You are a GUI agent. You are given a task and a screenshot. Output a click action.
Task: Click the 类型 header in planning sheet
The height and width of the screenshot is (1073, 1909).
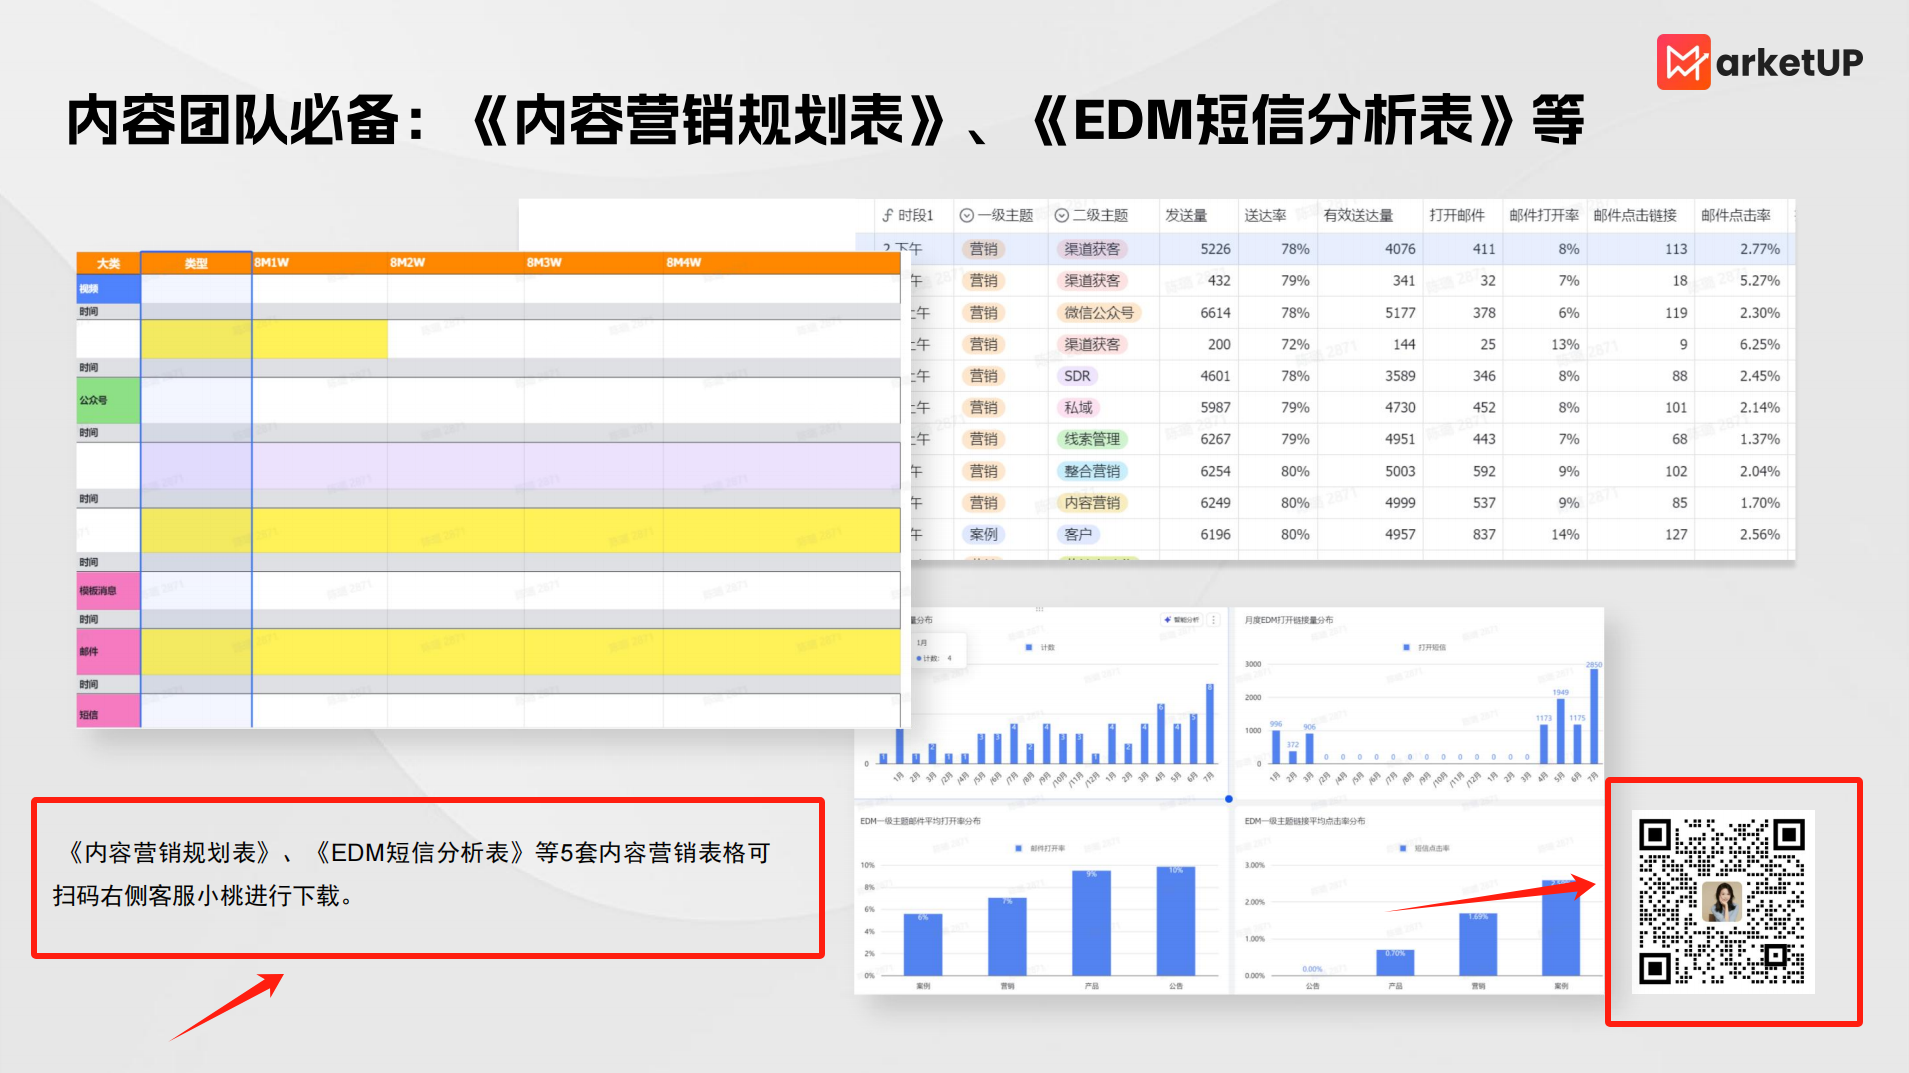[196, 263]
